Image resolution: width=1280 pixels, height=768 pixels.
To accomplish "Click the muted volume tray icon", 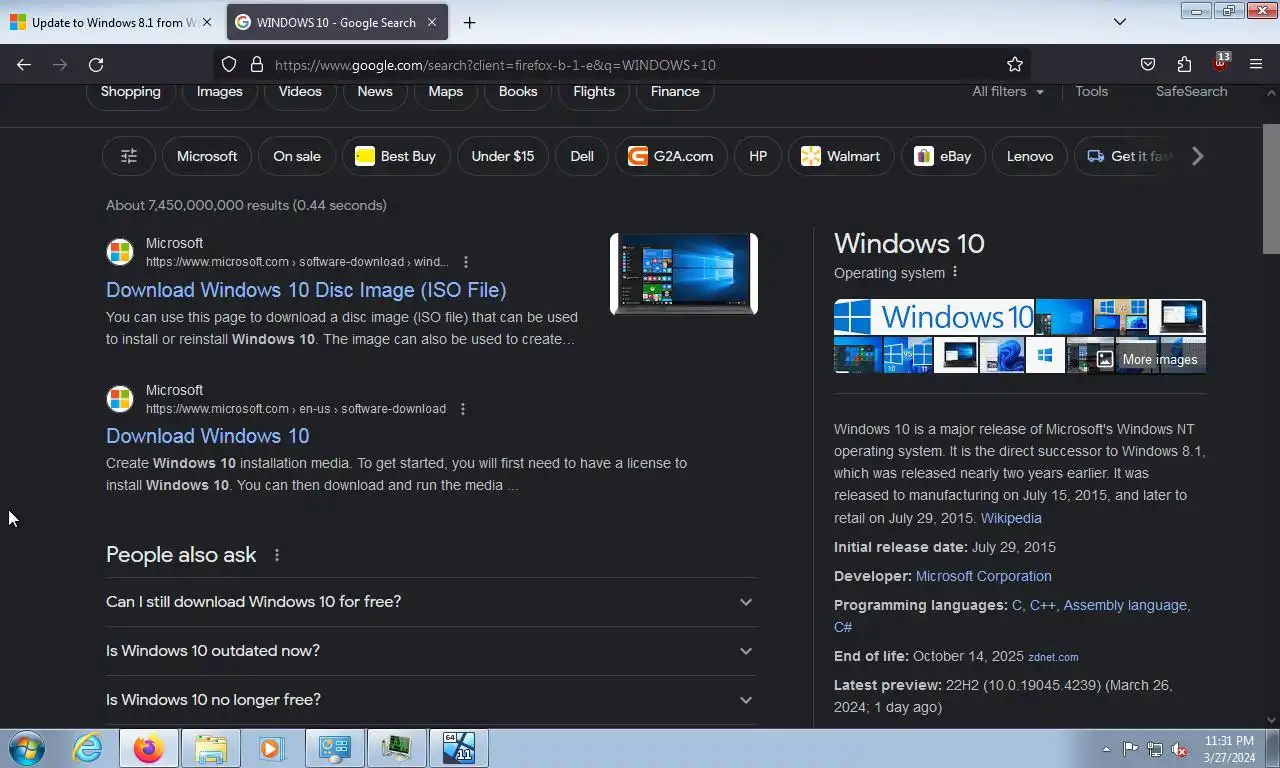I will pos(1179,749).
